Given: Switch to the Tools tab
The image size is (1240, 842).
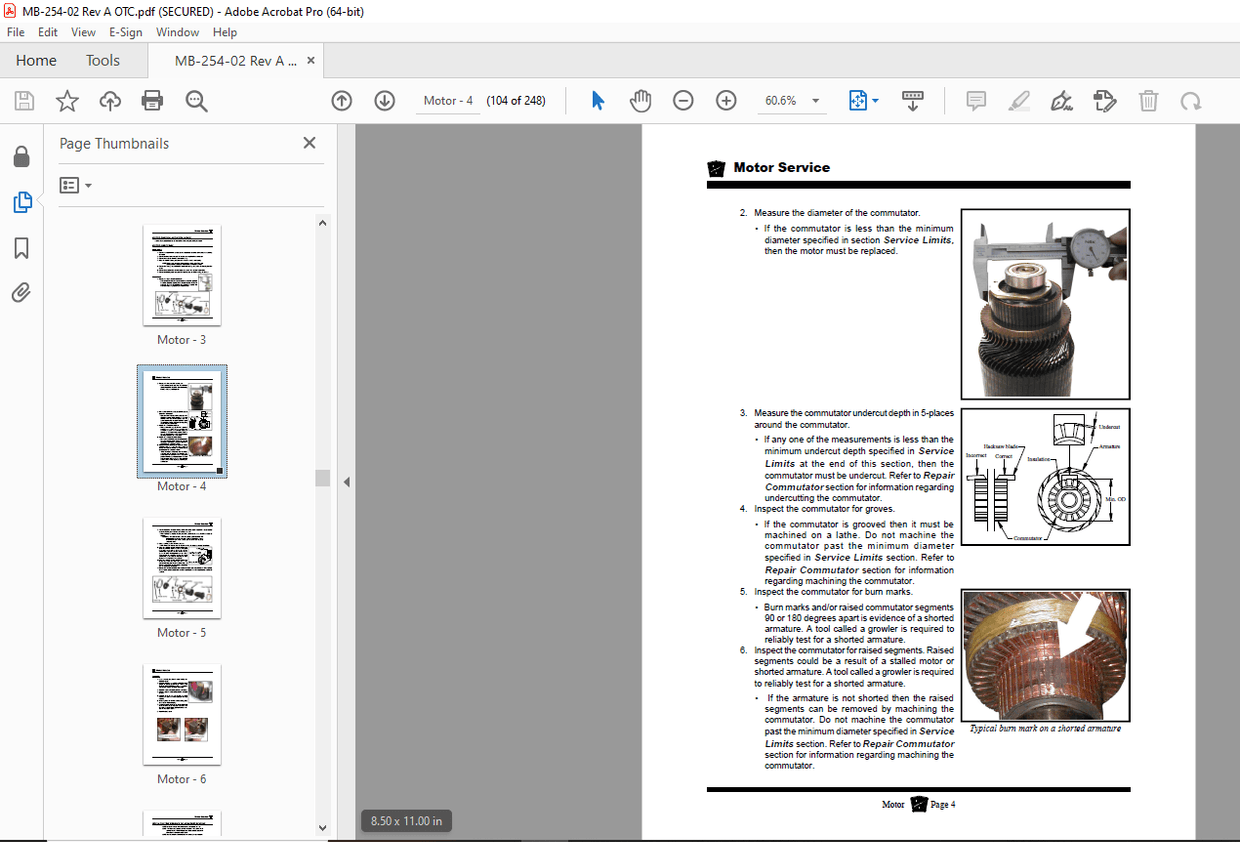Looking at the screenshot, I should point(103,60).
